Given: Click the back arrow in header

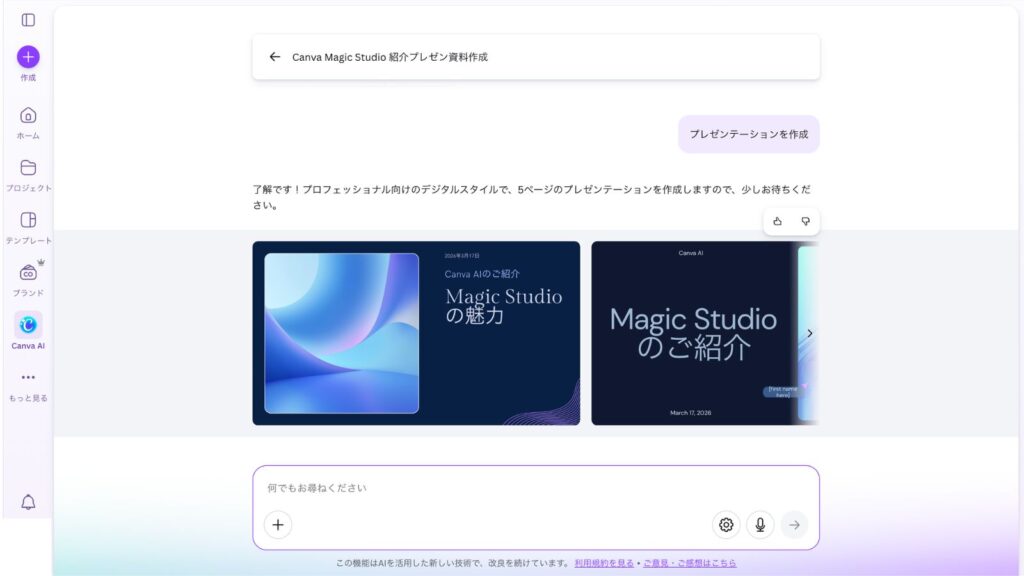Looking at the screenshot, I should [275, 57].
